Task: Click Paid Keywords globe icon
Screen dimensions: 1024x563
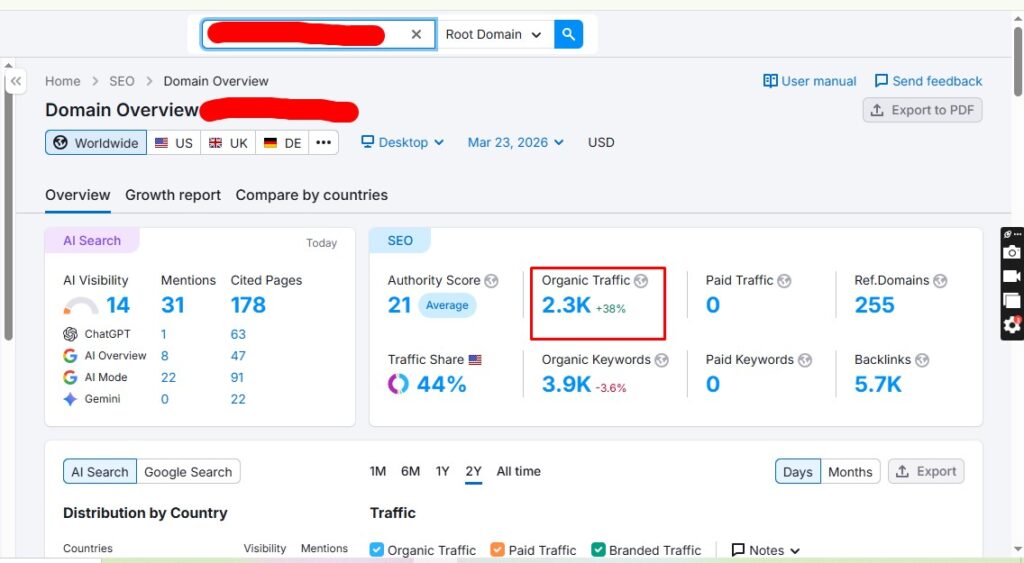Action: coord(805,360)
